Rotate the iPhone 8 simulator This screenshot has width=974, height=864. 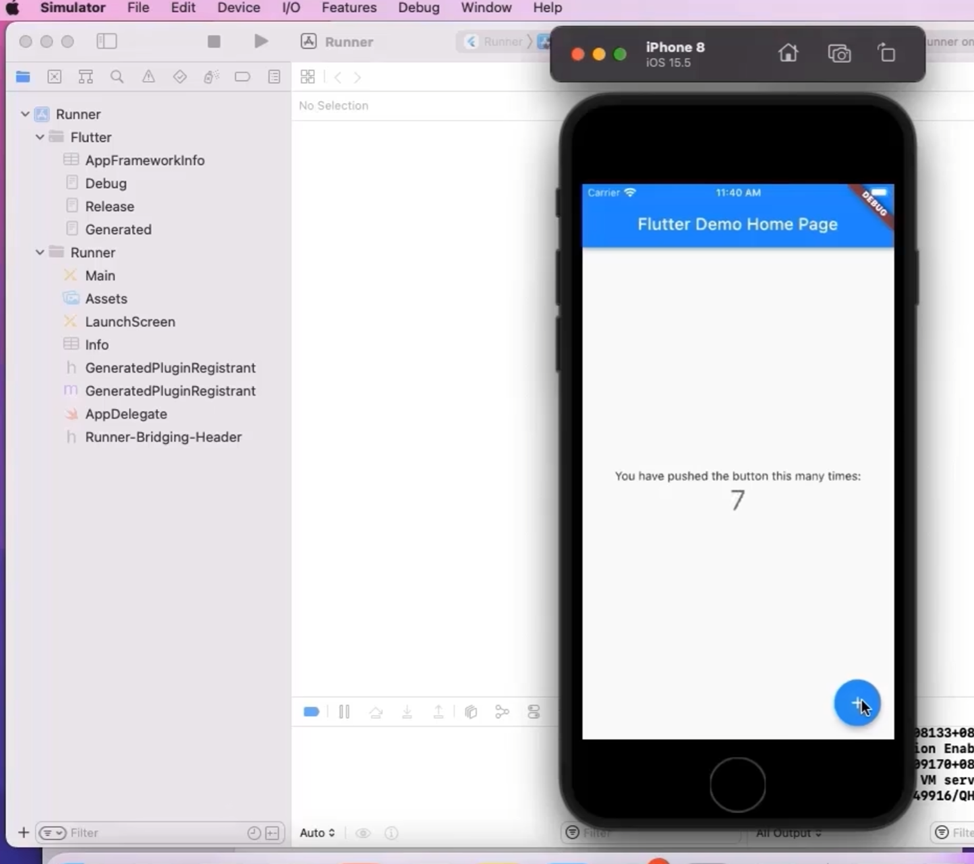click(886, 54)
